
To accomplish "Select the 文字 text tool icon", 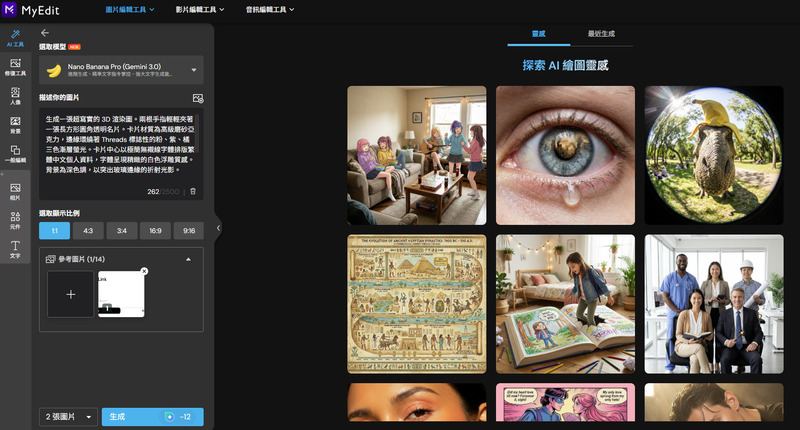I will (15, 249).
